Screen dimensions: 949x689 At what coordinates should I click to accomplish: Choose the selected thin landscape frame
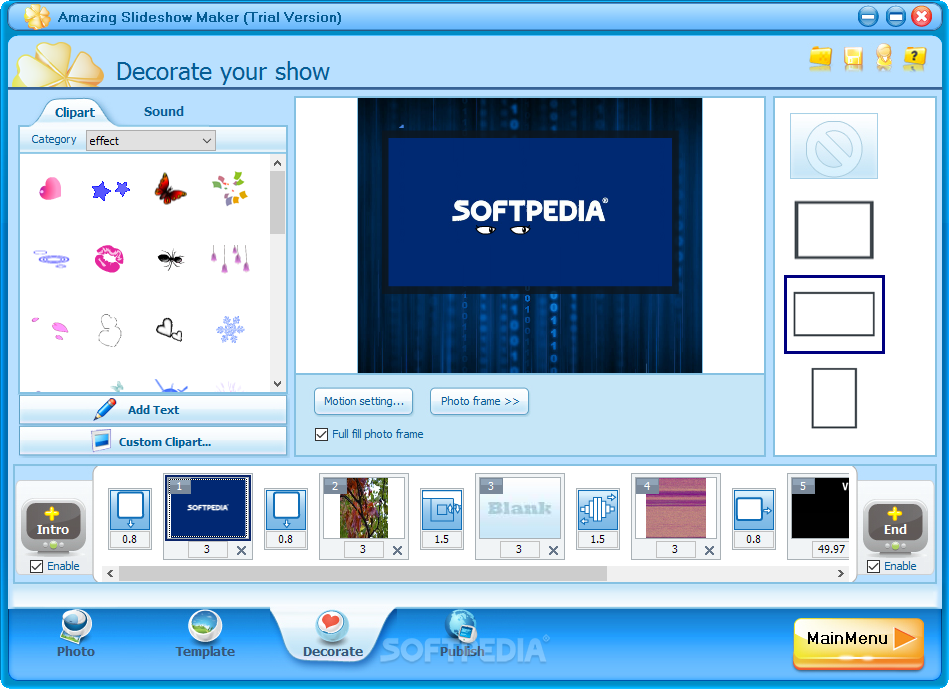[834, 314]
